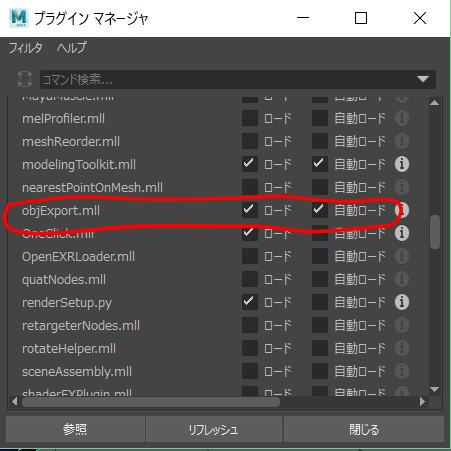The height and width of the screenshot is (451, 451).
Task: Uncheck Load for modelingToolkit.mll
Action: (x=250, y=164)
